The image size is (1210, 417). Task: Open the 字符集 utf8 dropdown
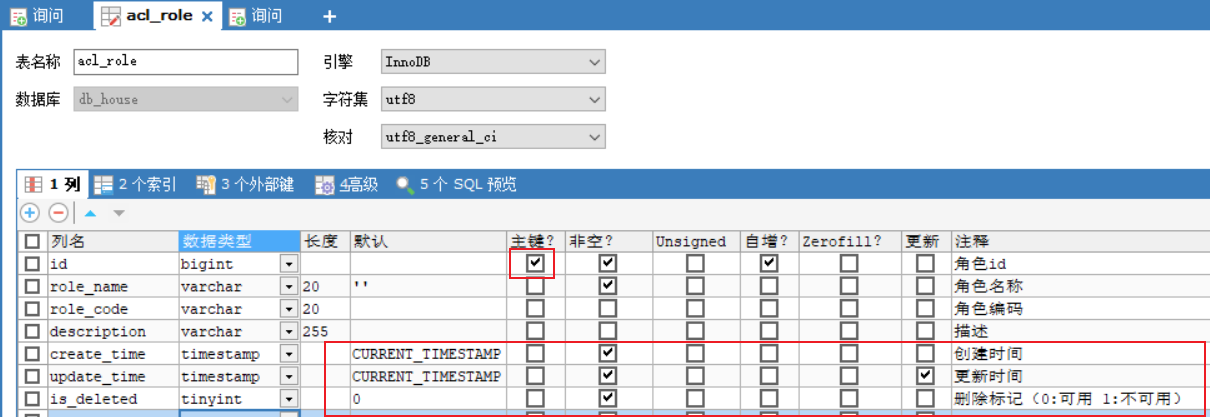[x=492, y=99]
